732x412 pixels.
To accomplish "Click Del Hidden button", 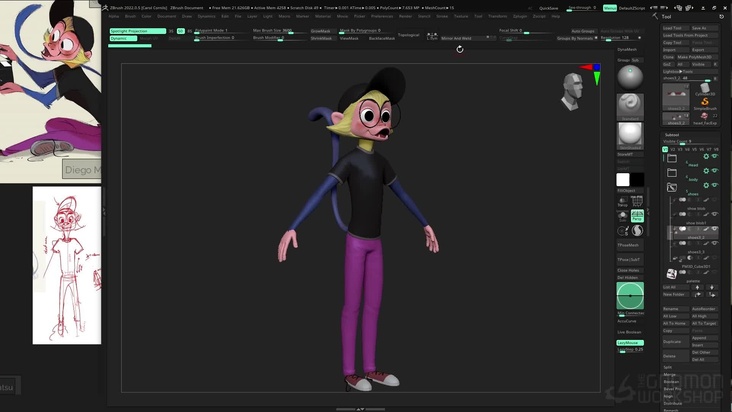I will pyautogui.click(x=630, y=278).
